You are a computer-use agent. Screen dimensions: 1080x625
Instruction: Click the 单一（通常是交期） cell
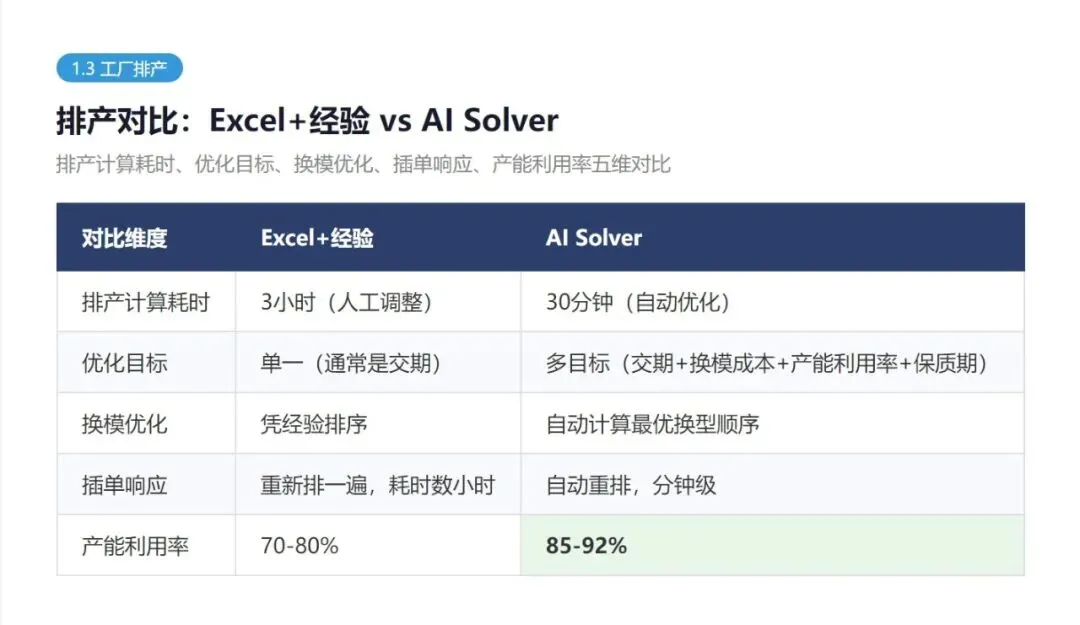click(378, 362)
